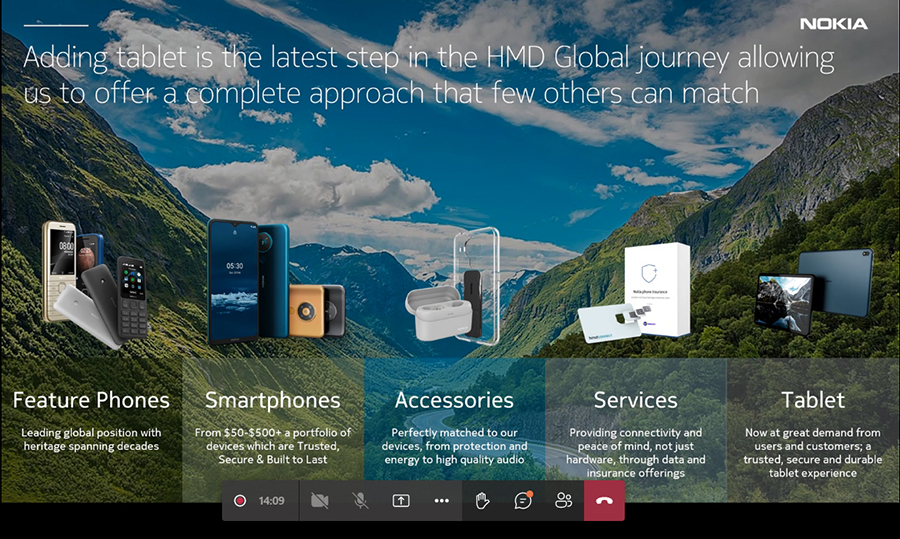The width and height of the screenshot is (900, 539).
Task: Click text 'Perfectly matched to our devices'
Action: [454, 439]
